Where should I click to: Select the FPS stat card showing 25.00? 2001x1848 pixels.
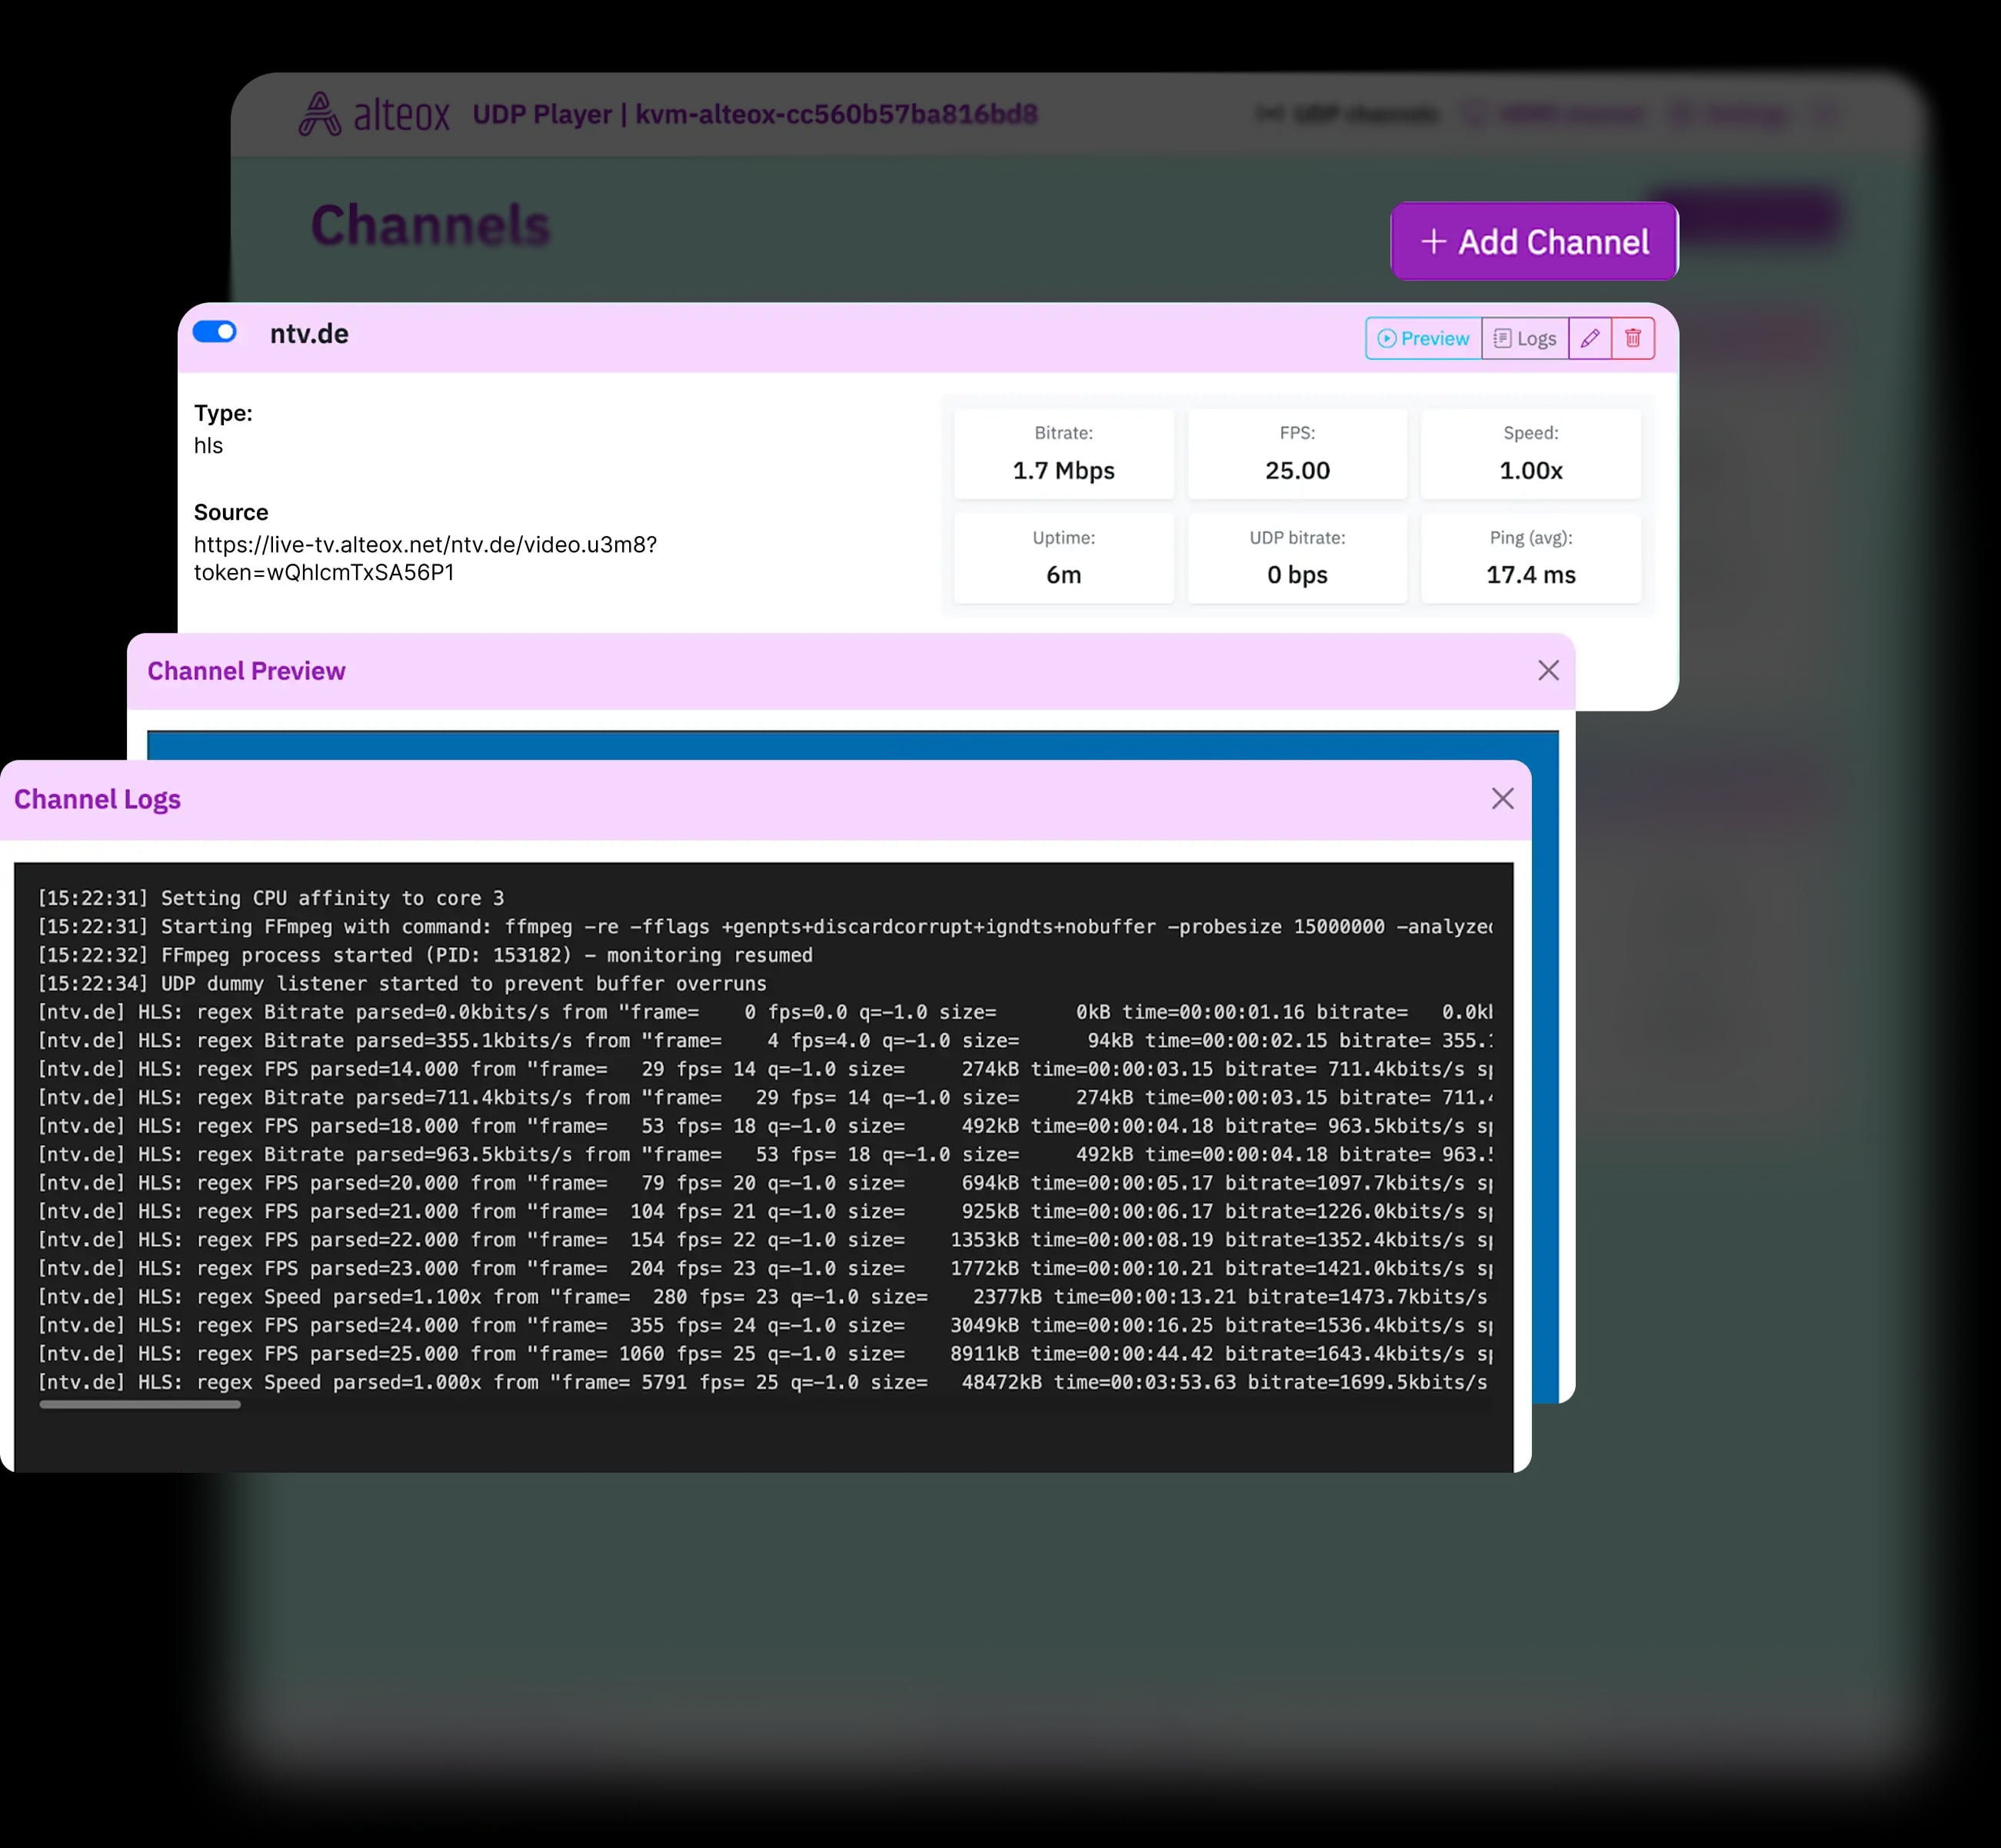tap(1297, 454)
